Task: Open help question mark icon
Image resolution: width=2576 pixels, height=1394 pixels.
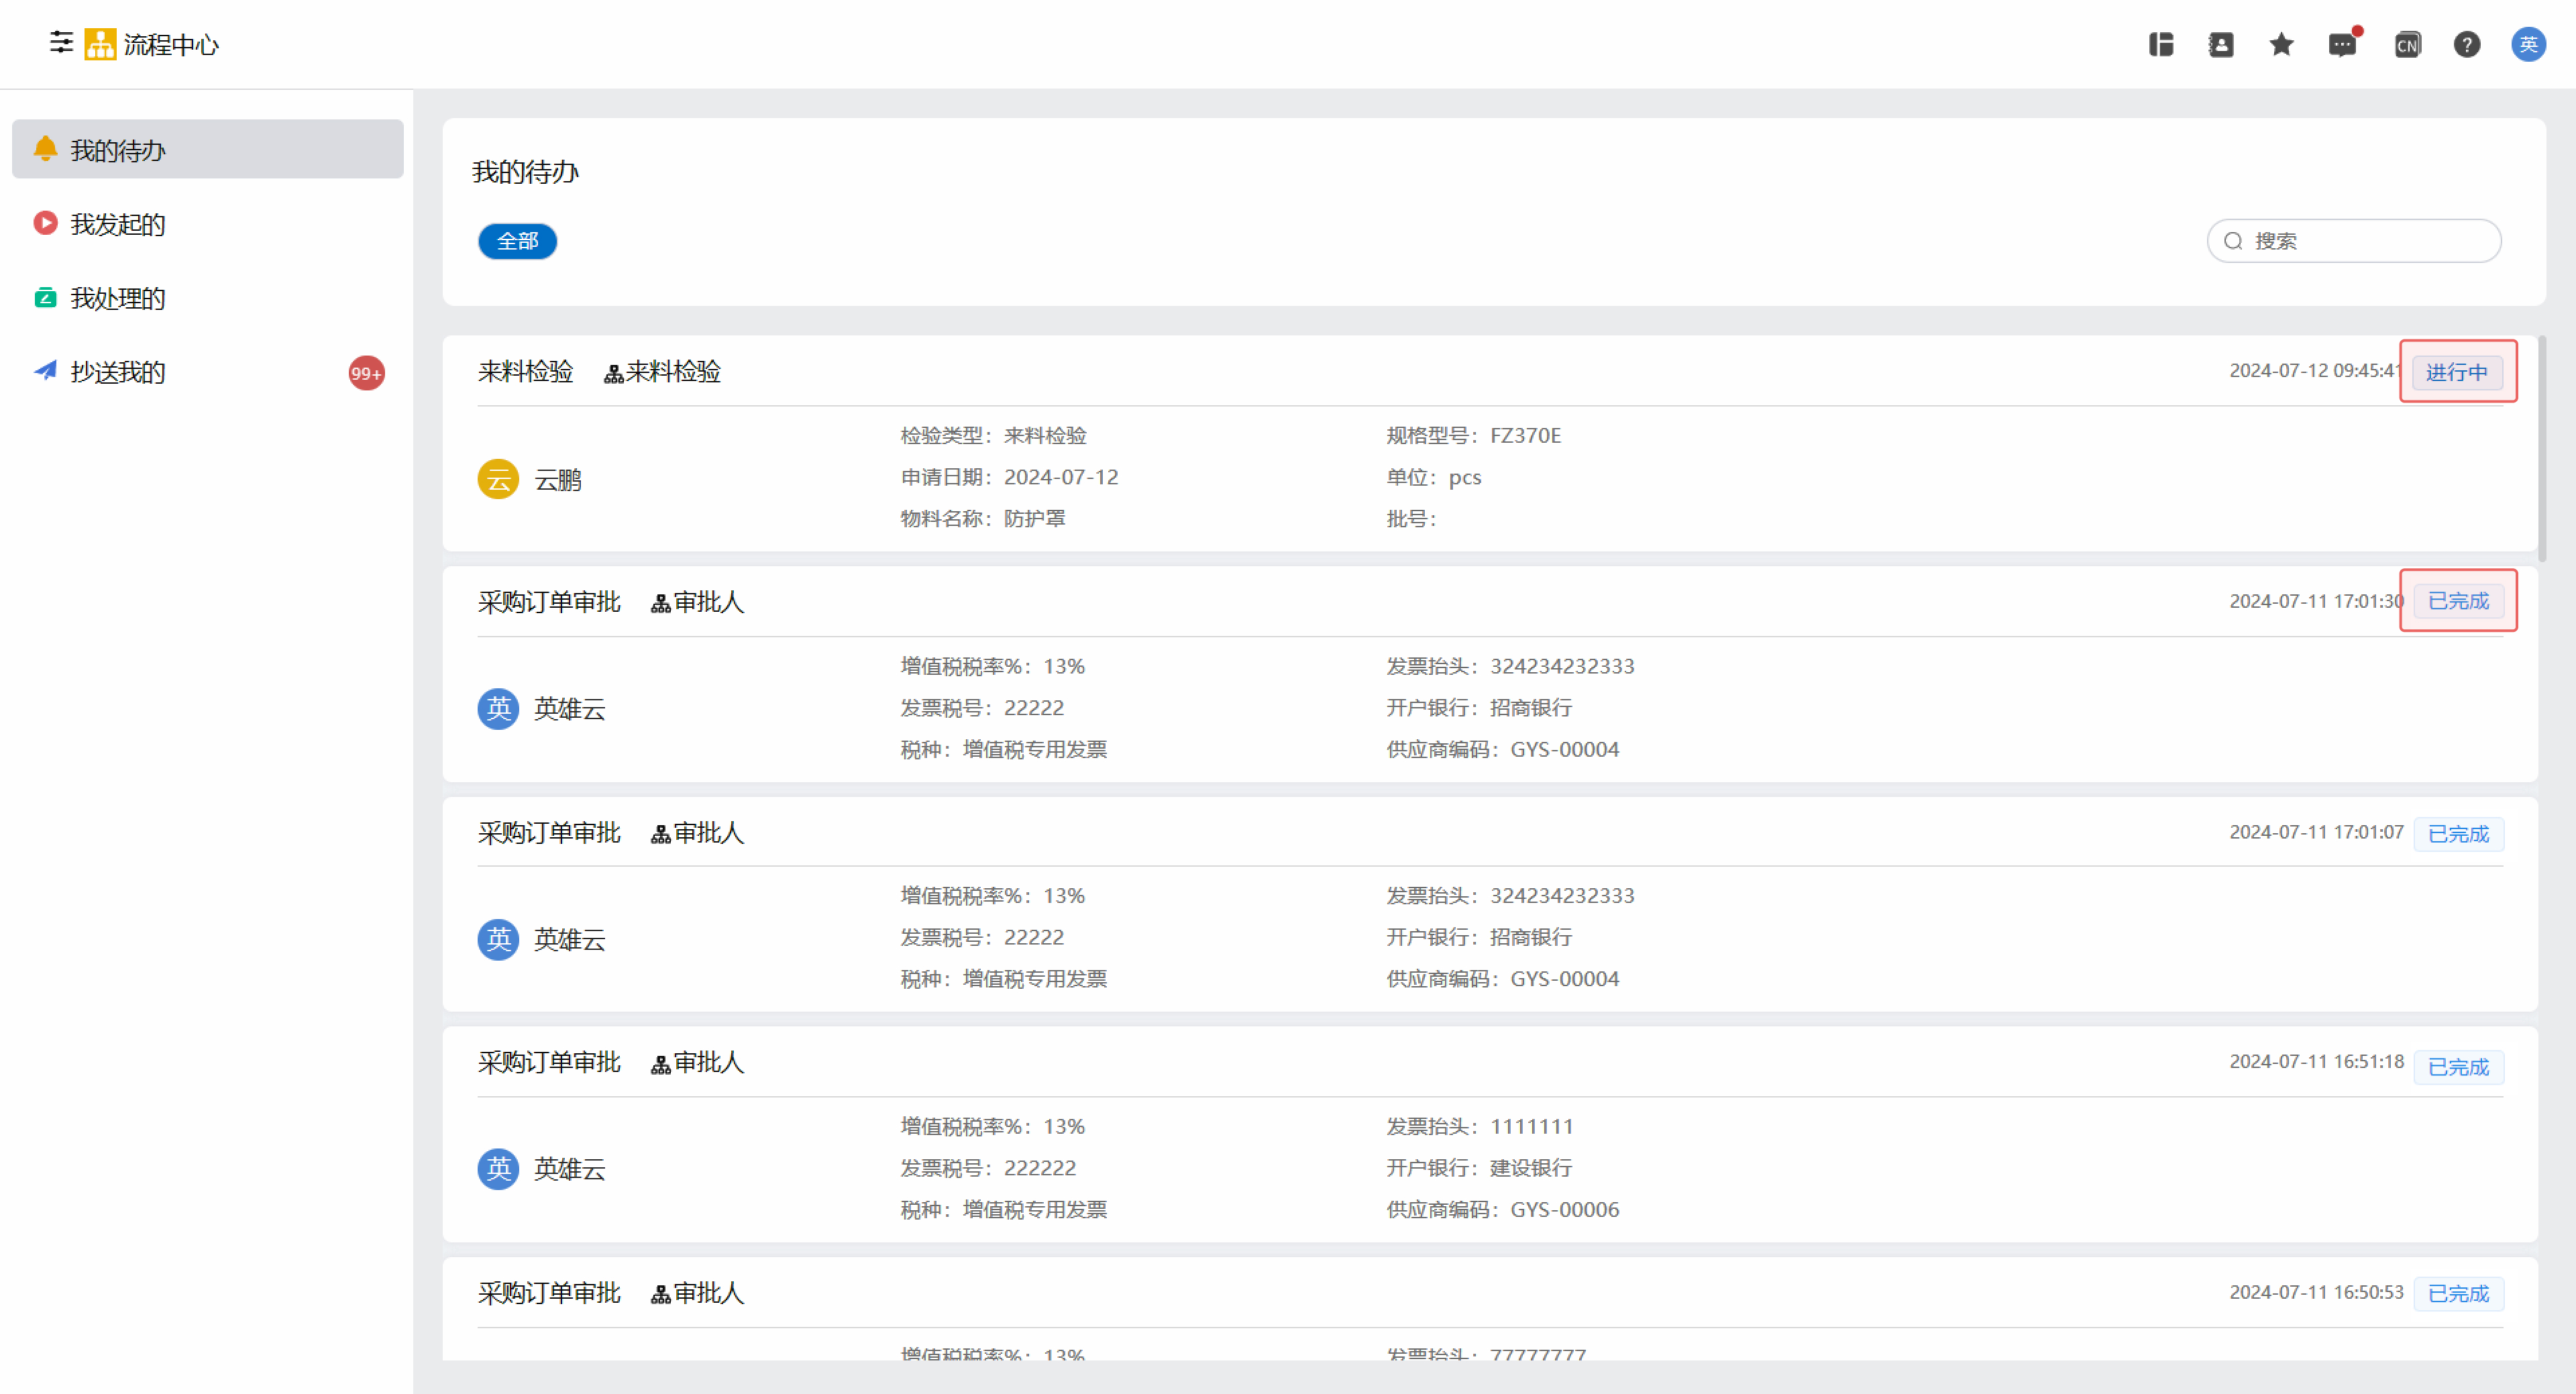Action: tap(2466, 44)
